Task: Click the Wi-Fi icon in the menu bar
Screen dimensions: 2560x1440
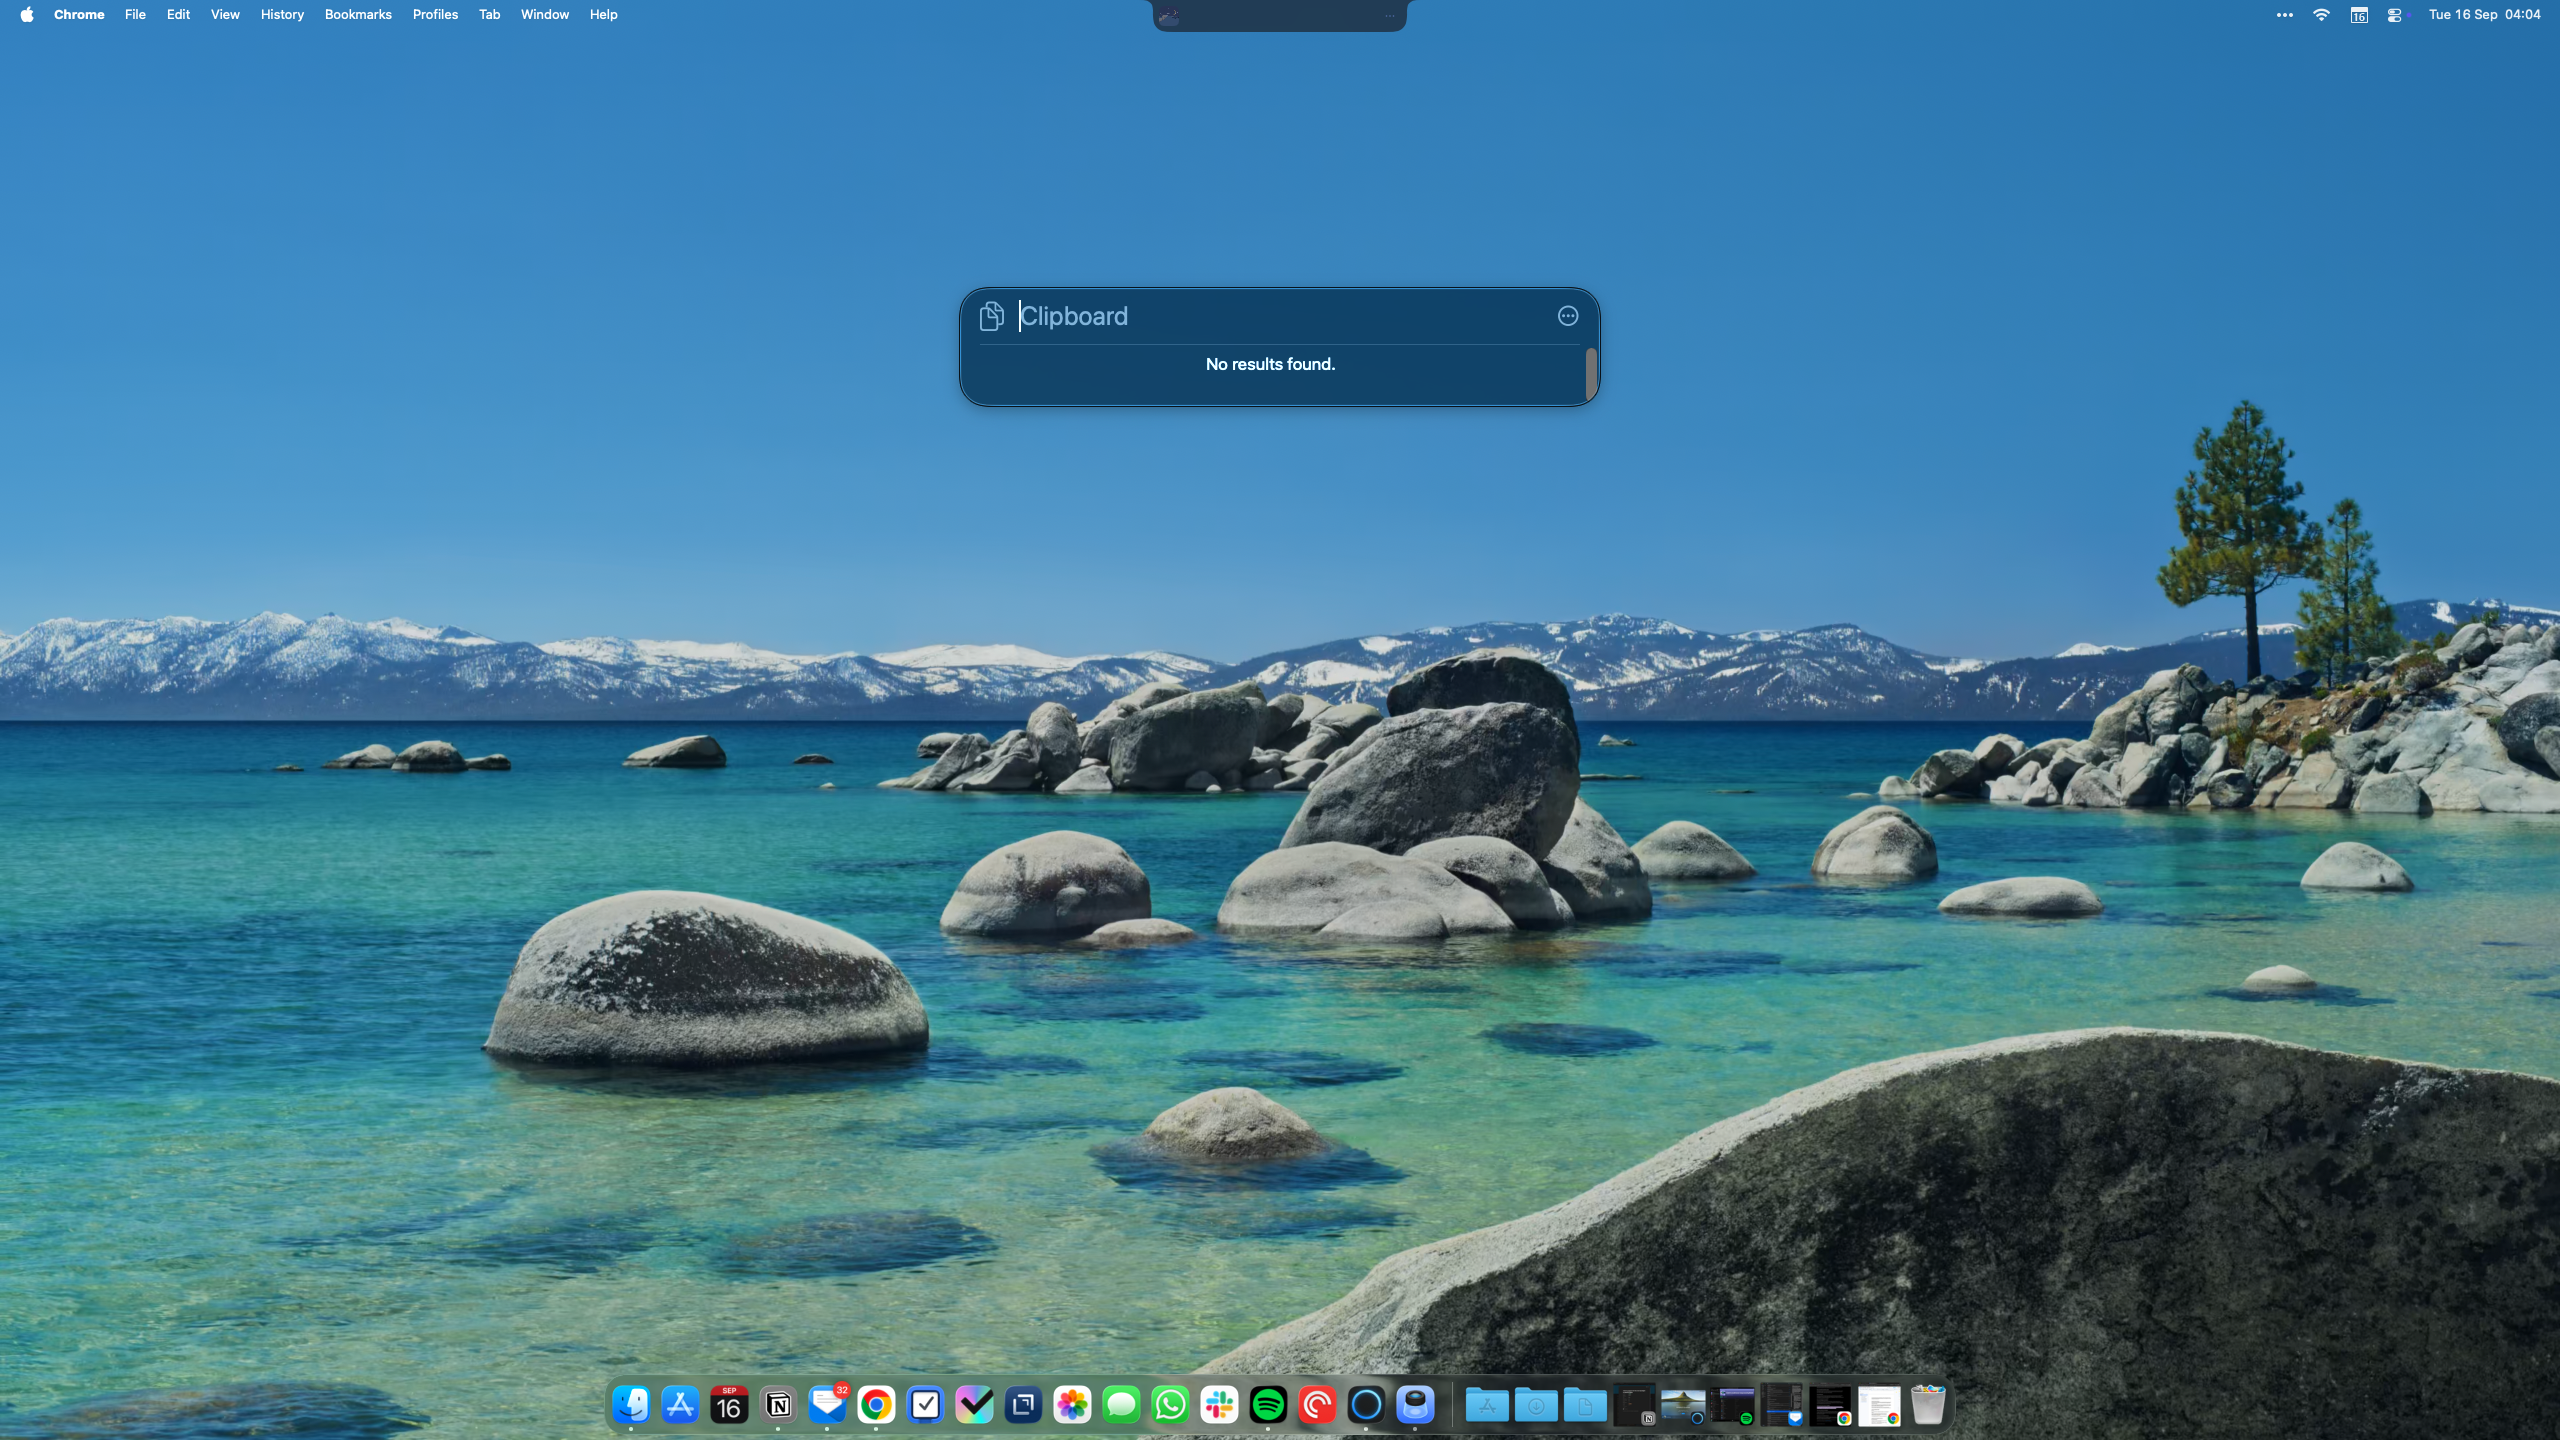Action: click(x=2320, y=15)
